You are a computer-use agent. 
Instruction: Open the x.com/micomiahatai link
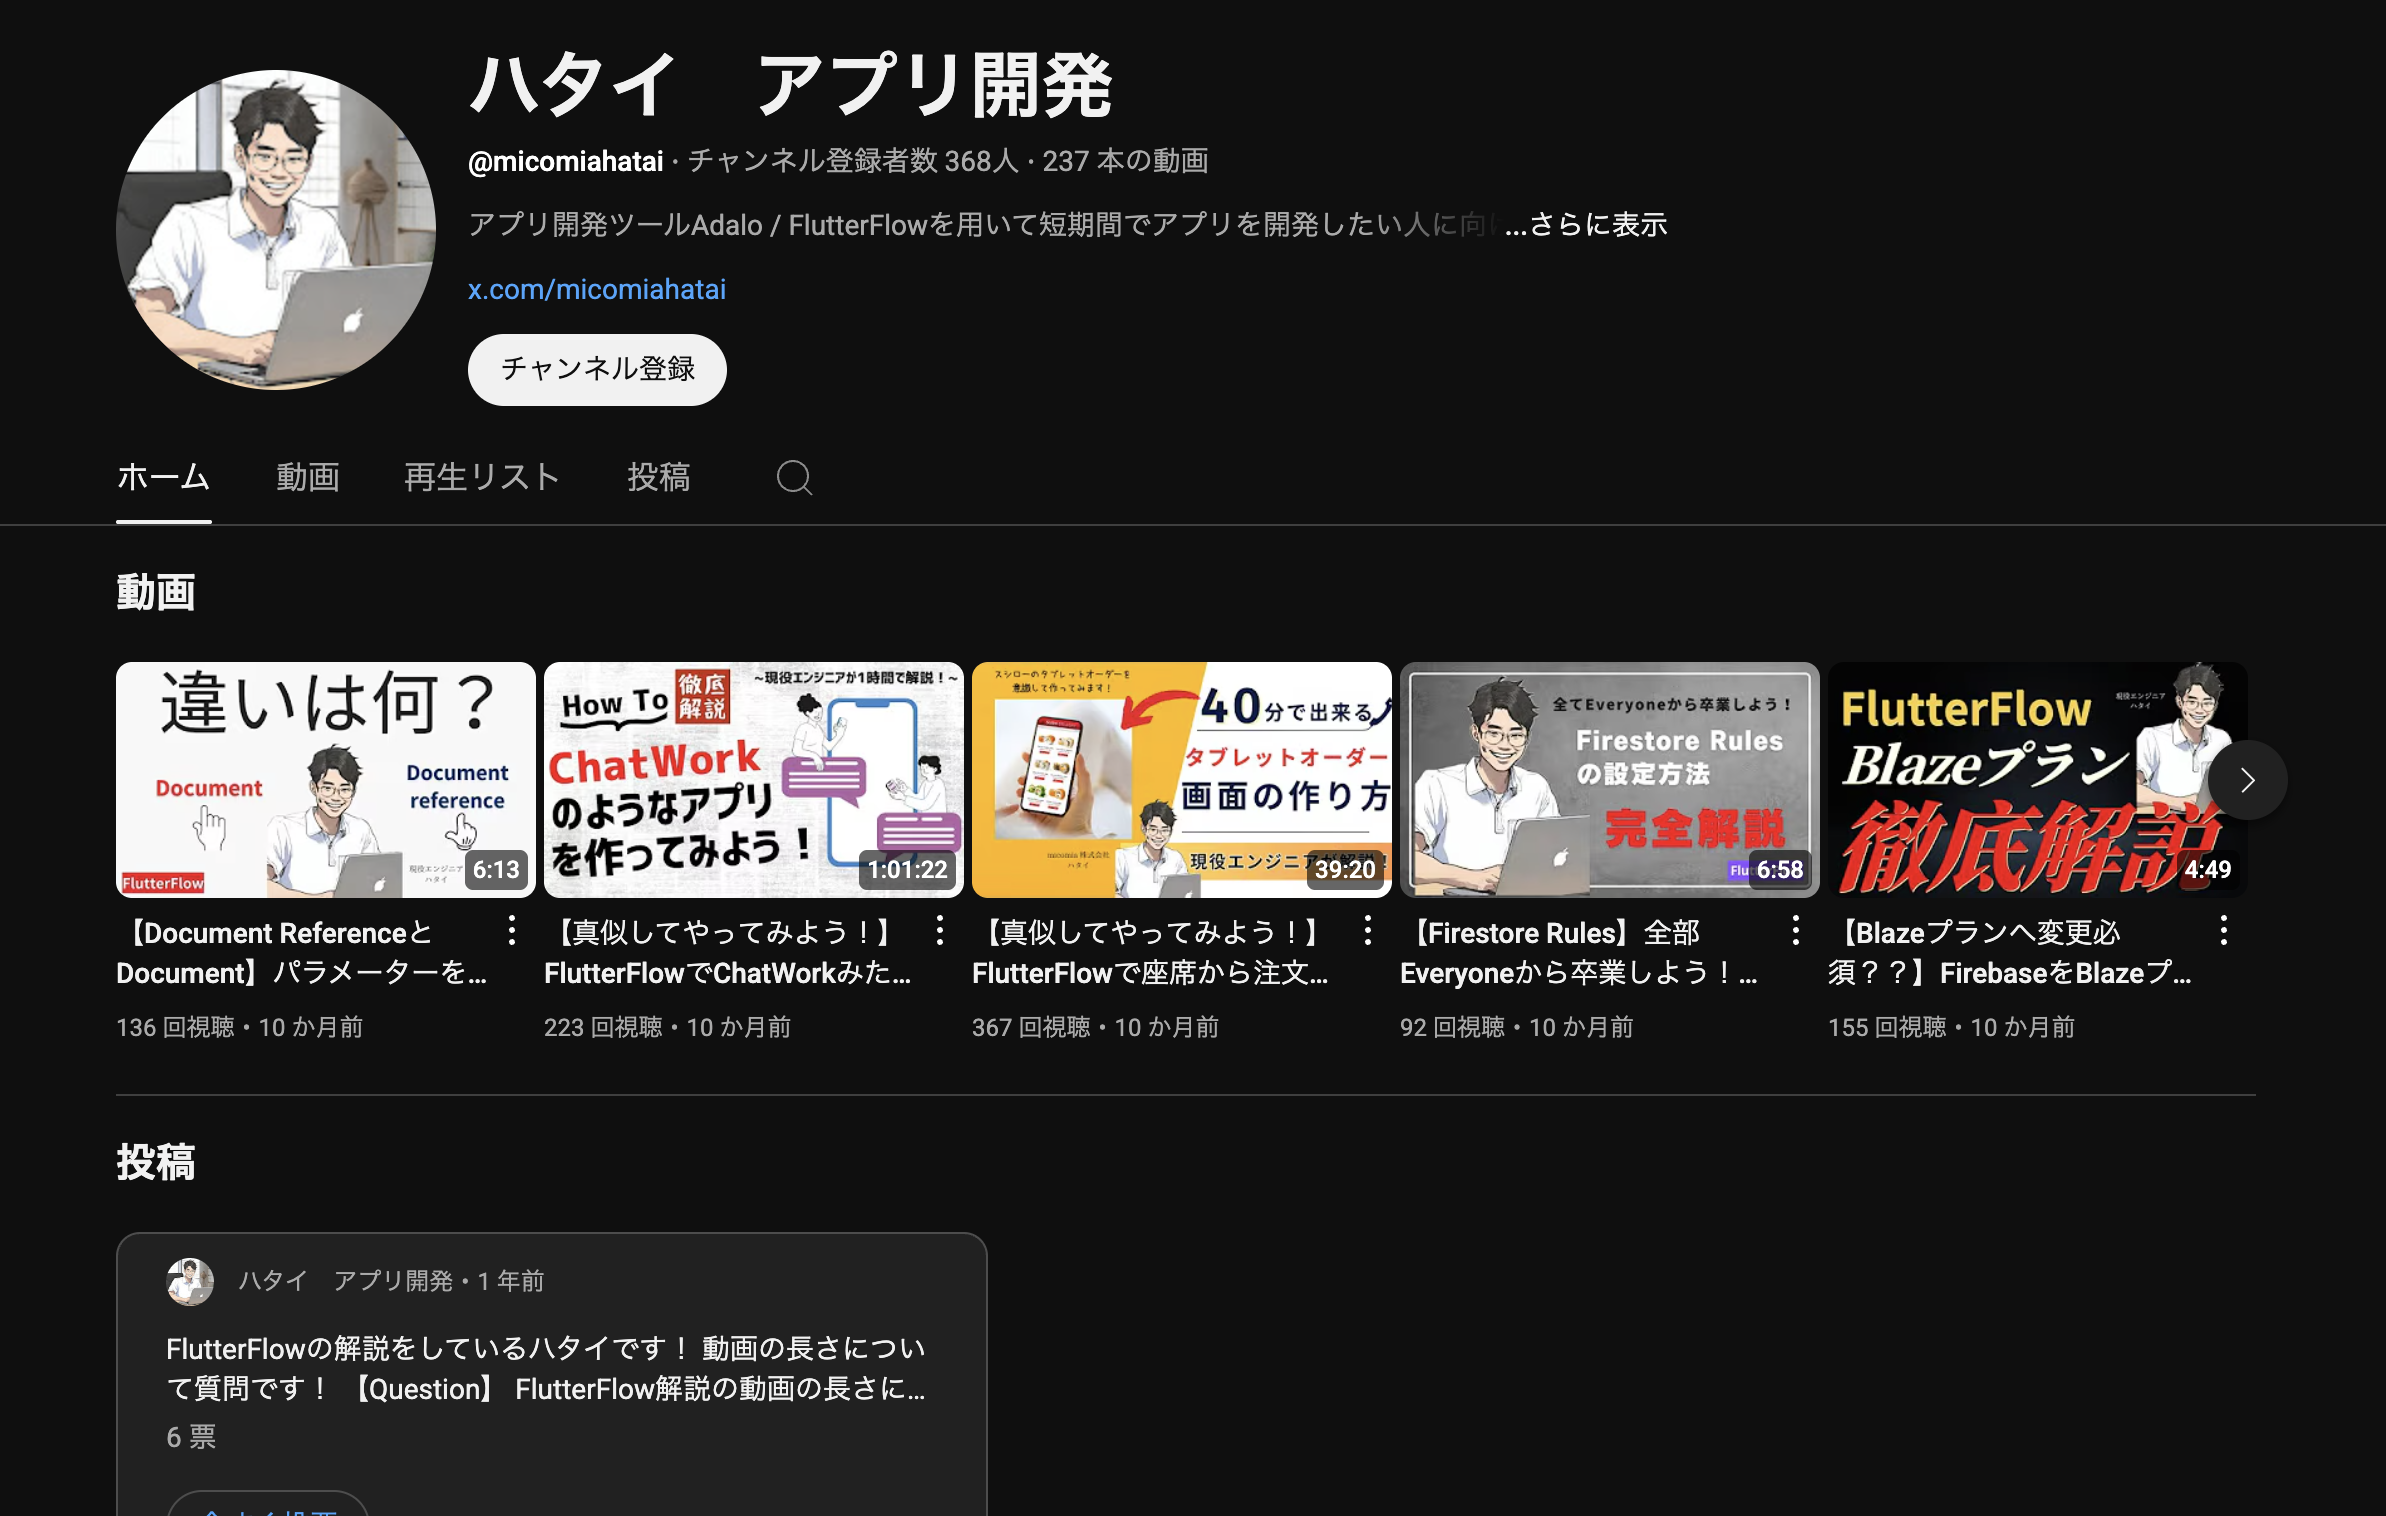coord(597,290)
